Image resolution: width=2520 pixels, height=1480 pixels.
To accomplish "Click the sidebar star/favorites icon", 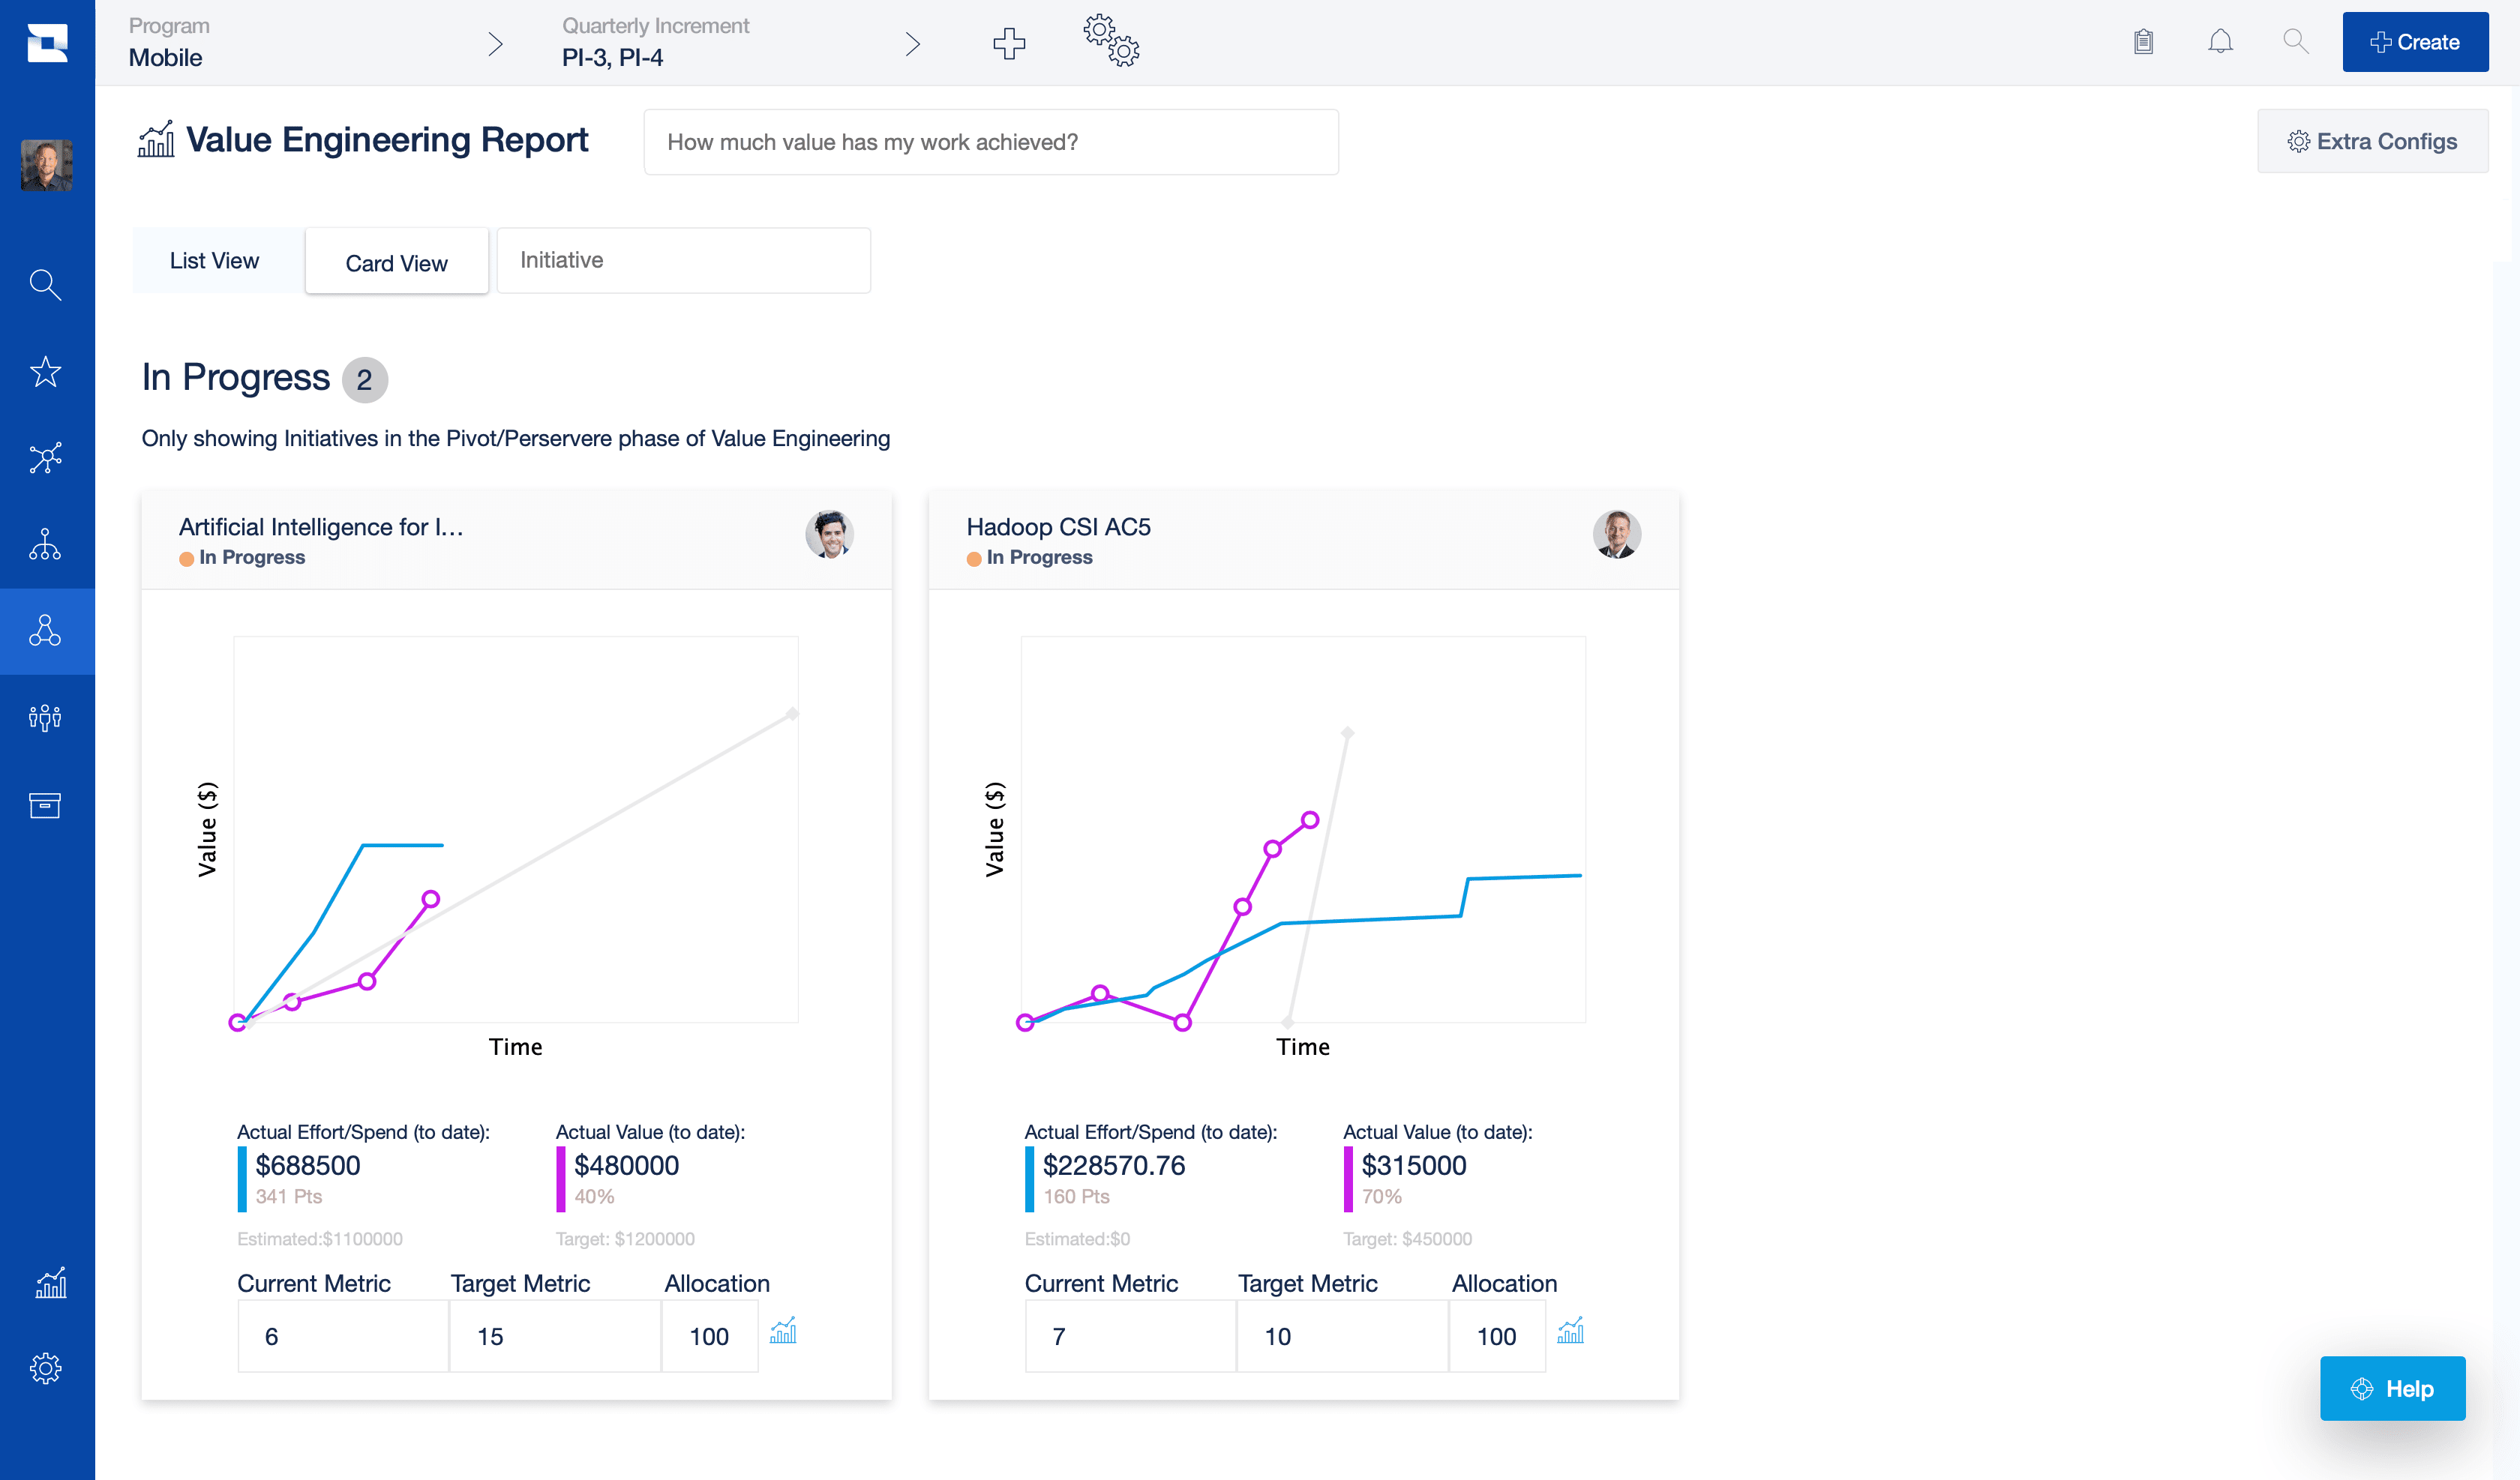I will coord(47,370).
